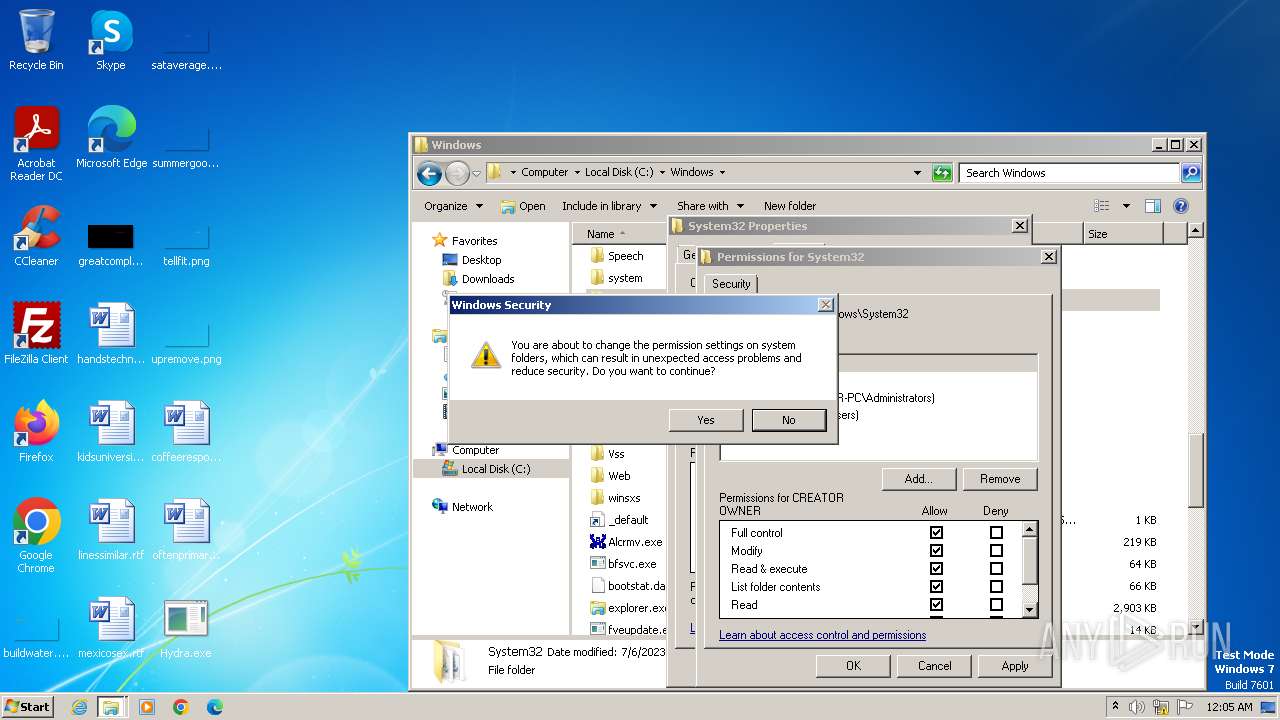Click the change view icon in Explorer toolbar

pyautogui.click(x=1102, y=206)
